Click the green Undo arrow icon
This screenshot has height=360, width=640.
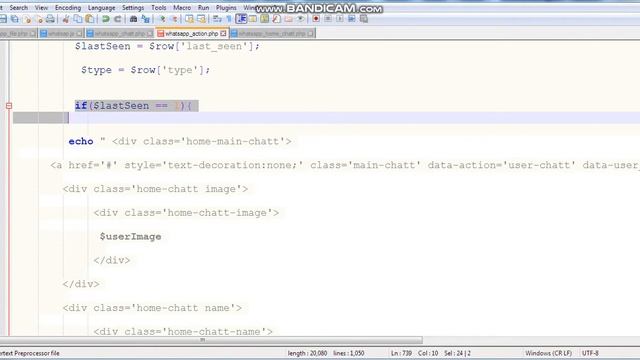pyautogui.click(x=105, y=19)
